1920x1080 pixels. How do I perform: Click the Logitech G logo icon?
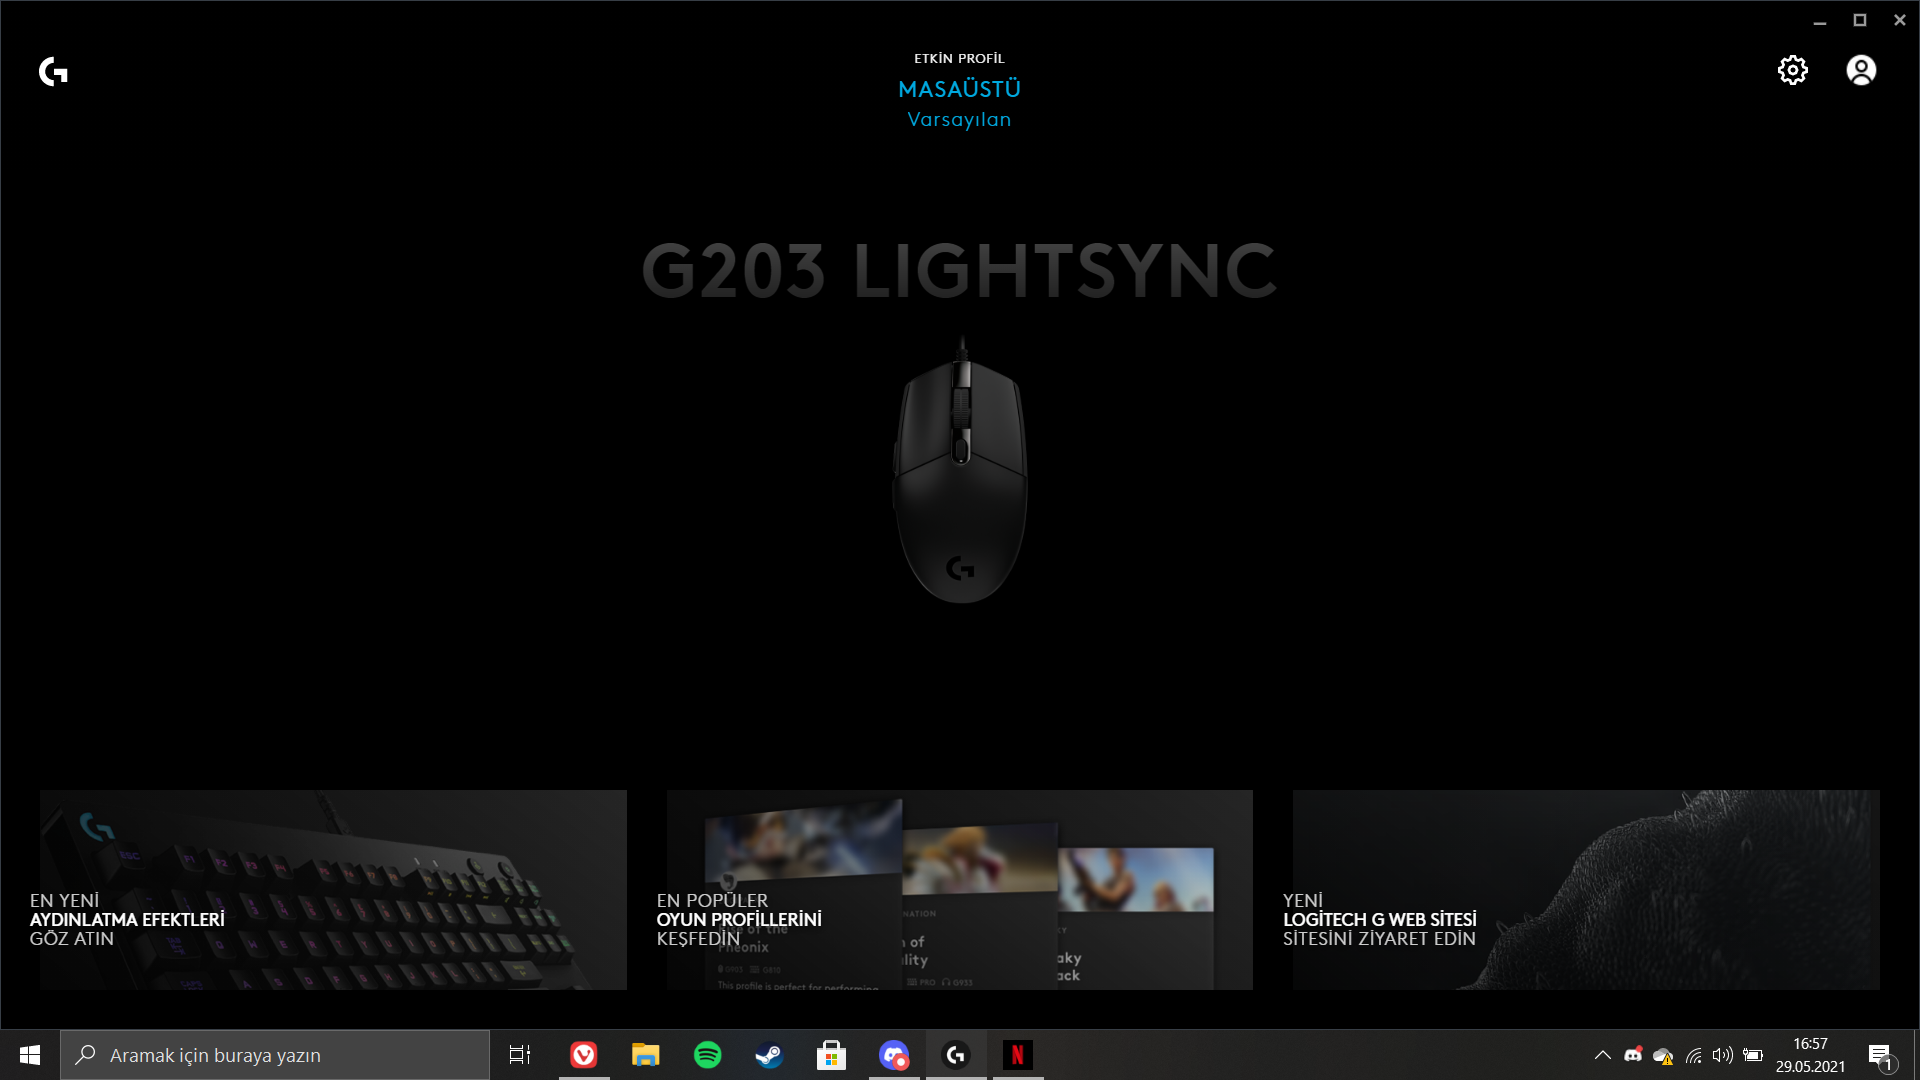pyautogui.click(x=53, y=71)
